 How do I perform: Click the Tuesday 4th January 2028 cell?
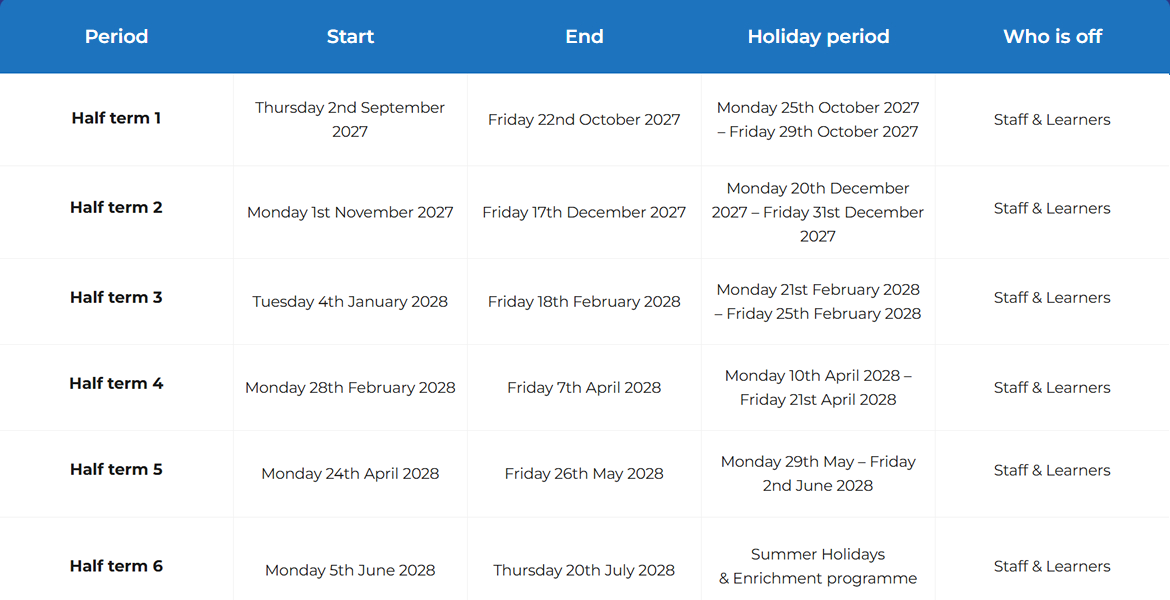350,302
